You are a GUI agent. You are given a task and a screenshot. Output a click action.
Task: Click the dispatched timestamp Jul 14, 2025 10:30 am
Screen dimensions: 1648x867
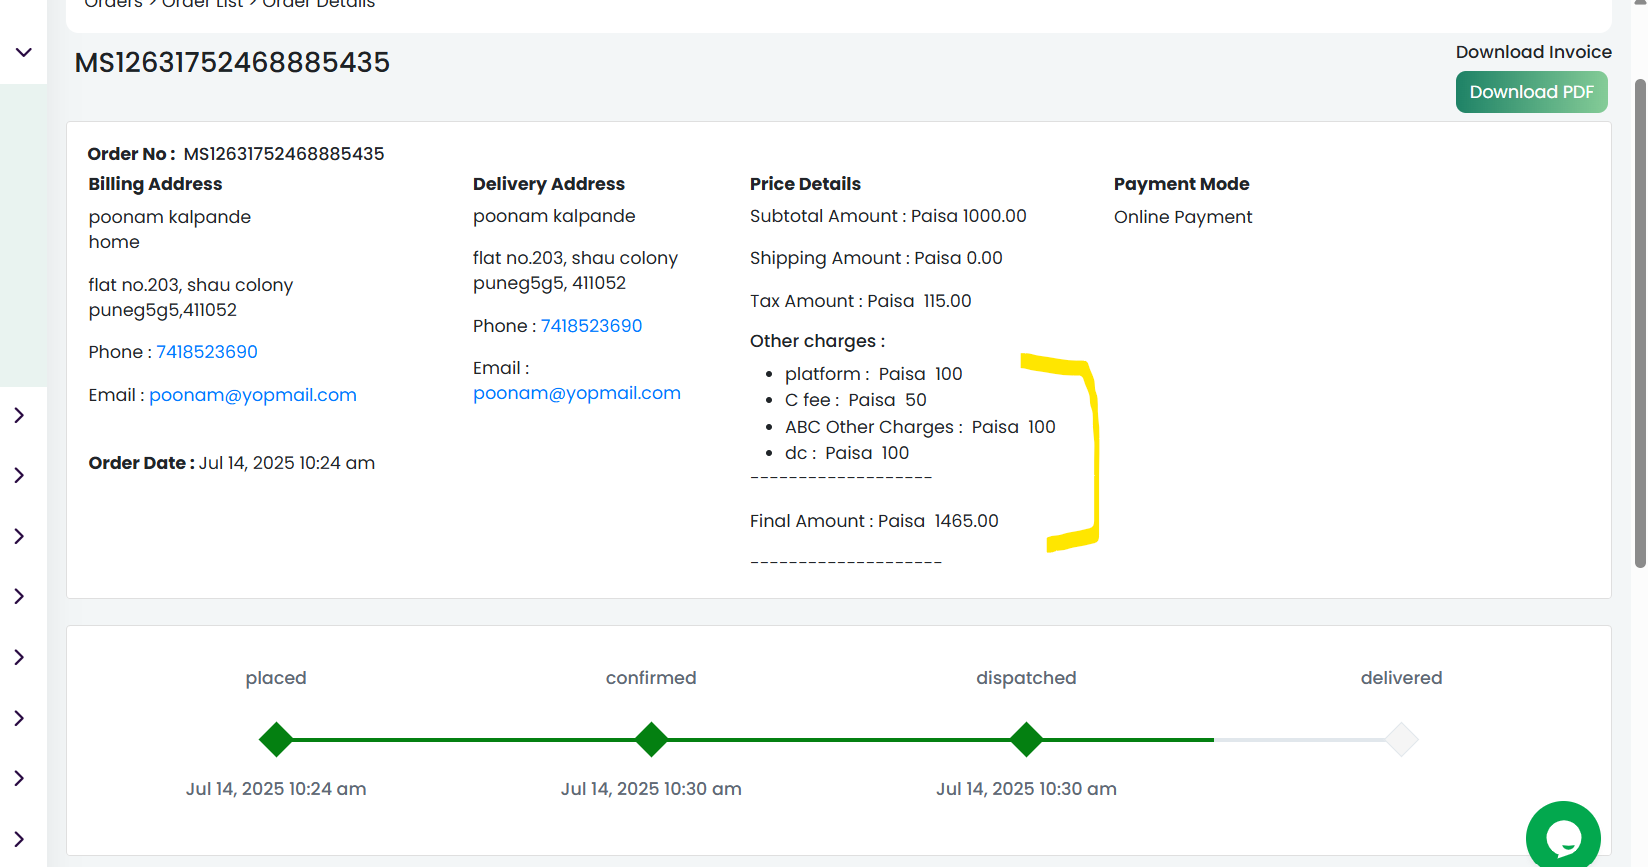[x=1026, y=789]
